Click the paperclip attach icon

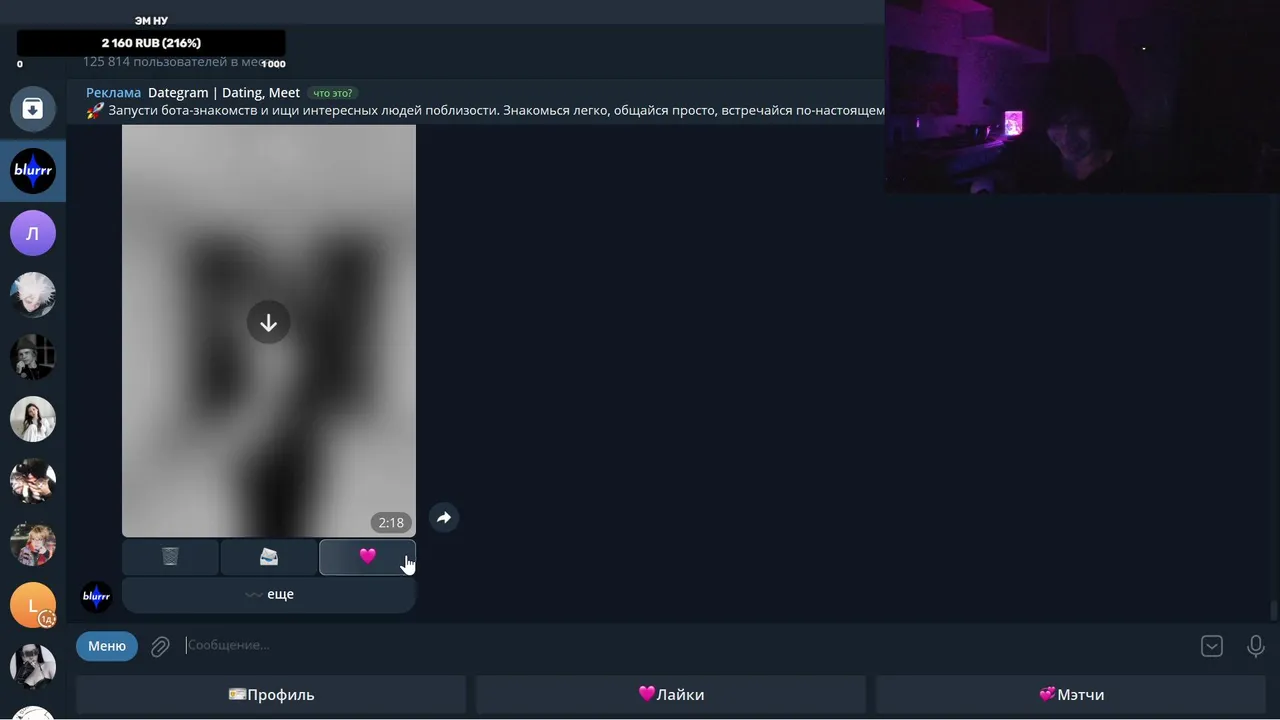pyautogui.click(x=160, y=646)
